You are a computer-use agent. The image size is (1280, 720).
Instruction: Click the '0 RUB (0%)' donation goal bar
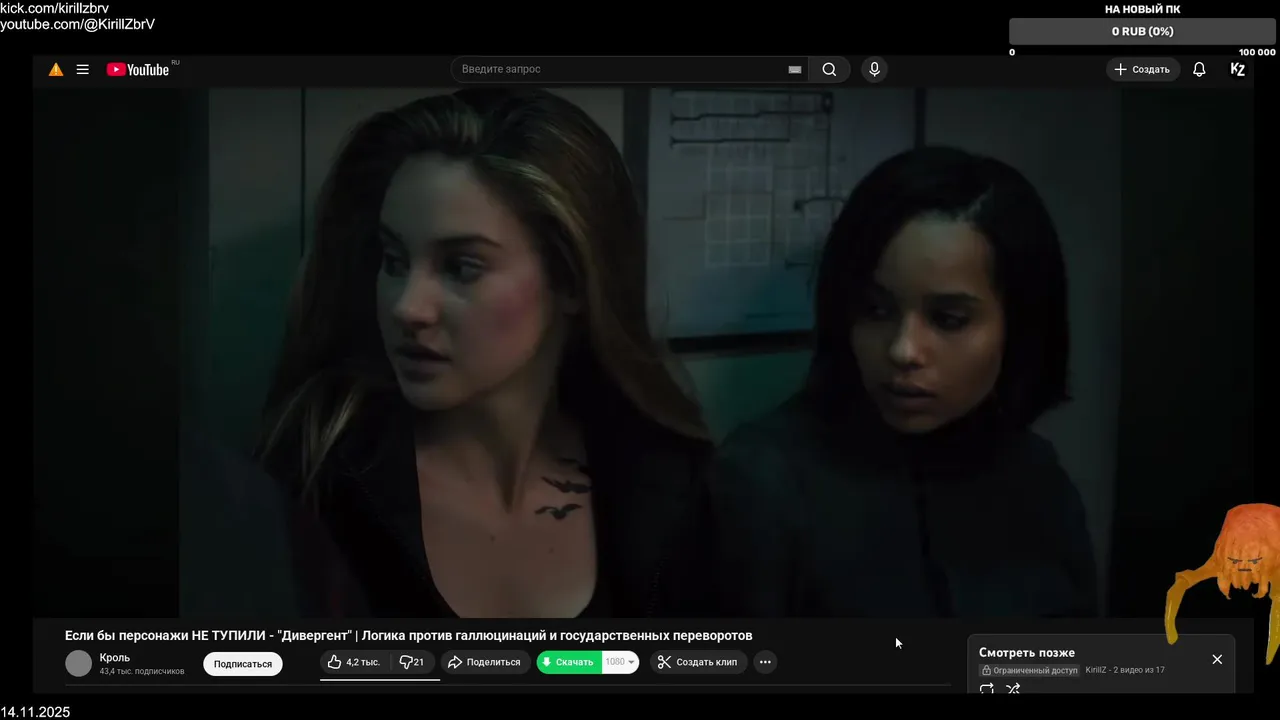[x=1142, y=31]
